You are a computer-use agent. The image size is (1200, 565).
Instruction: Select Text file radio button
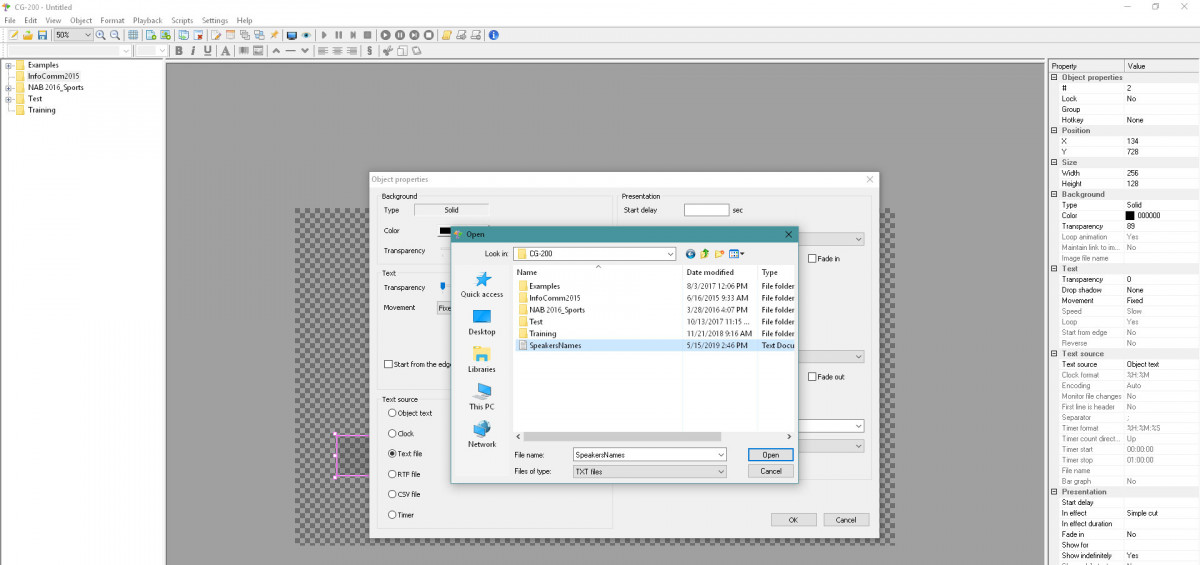(392, 453)
